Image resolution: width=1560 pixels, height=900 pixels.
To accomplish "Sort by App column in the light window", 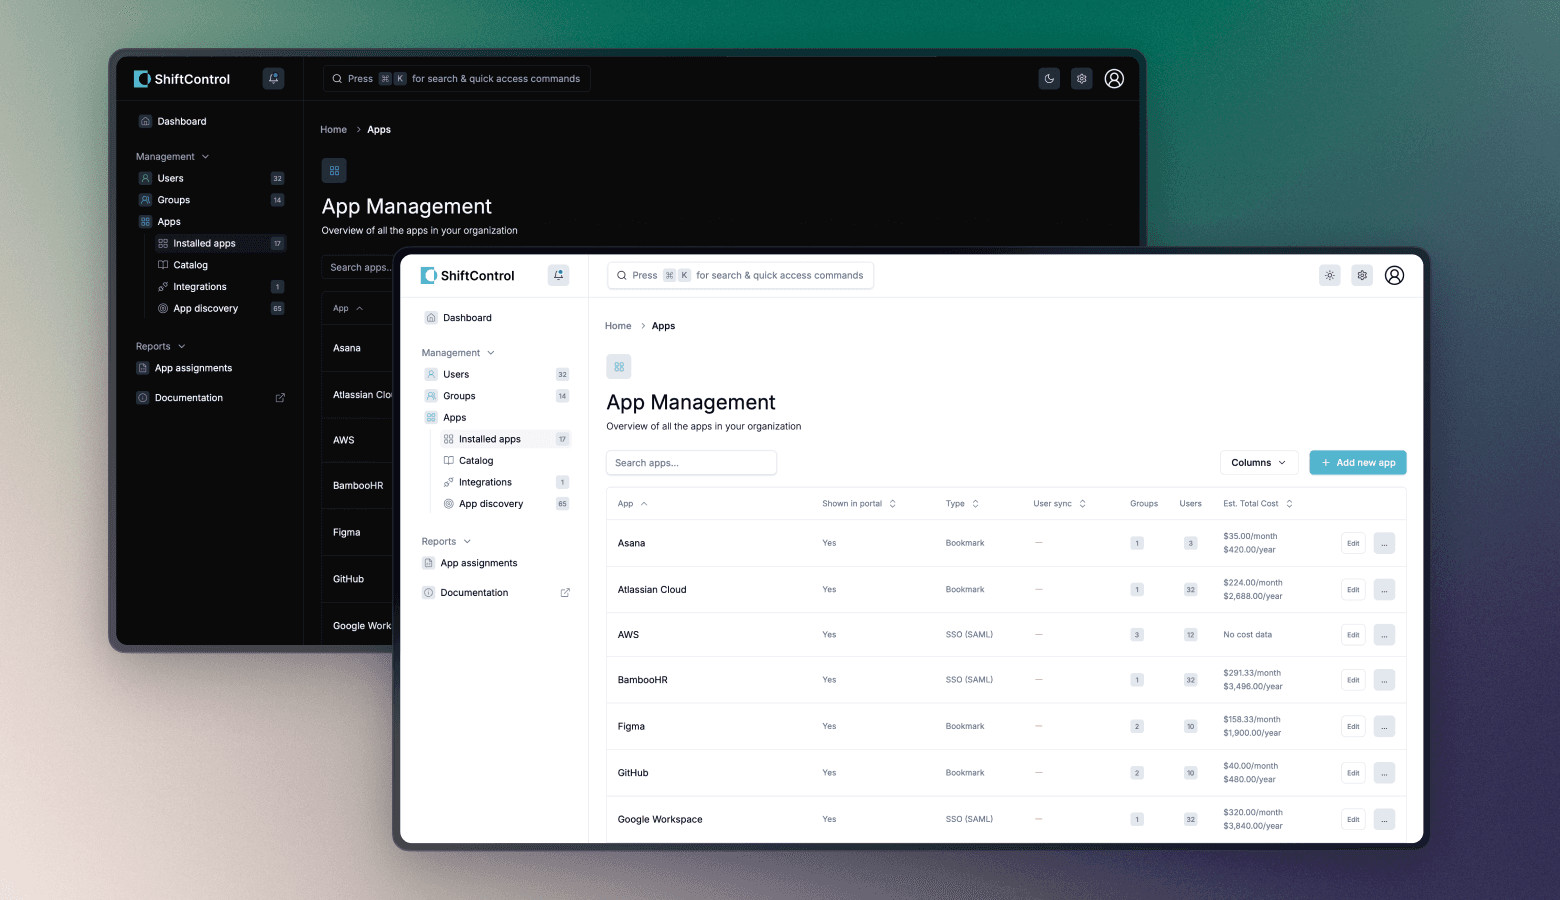I will pyautogui.click(x=632, y=504).
